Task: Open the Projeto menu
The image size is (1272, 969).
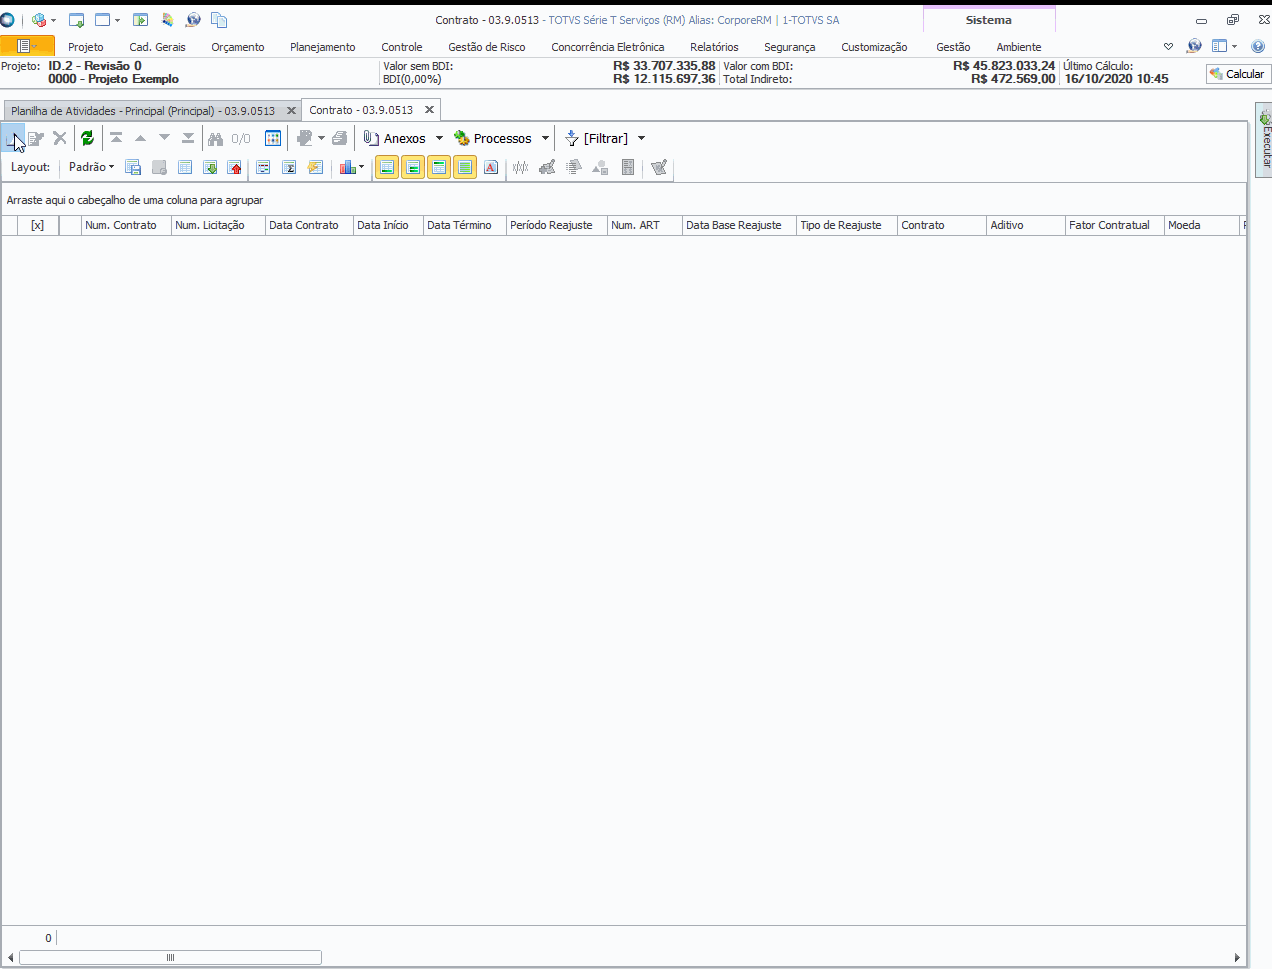Action: coord(86,47)
